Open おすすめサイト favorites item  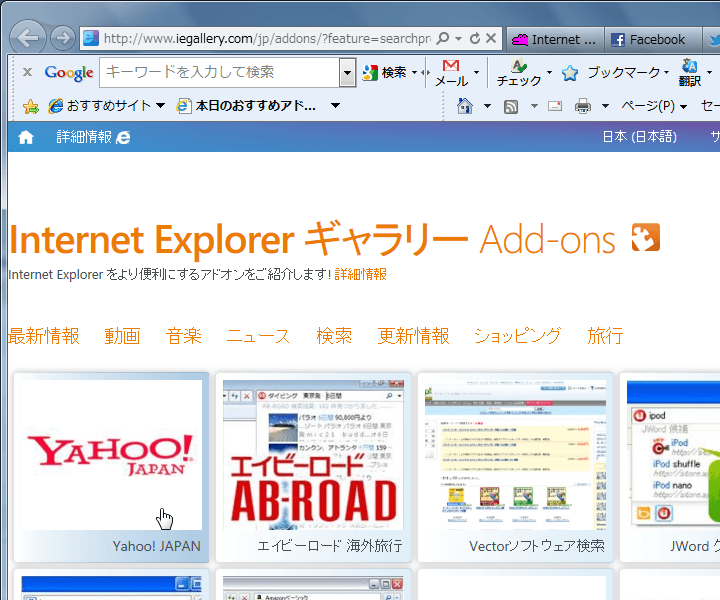(x=100, y=106)
